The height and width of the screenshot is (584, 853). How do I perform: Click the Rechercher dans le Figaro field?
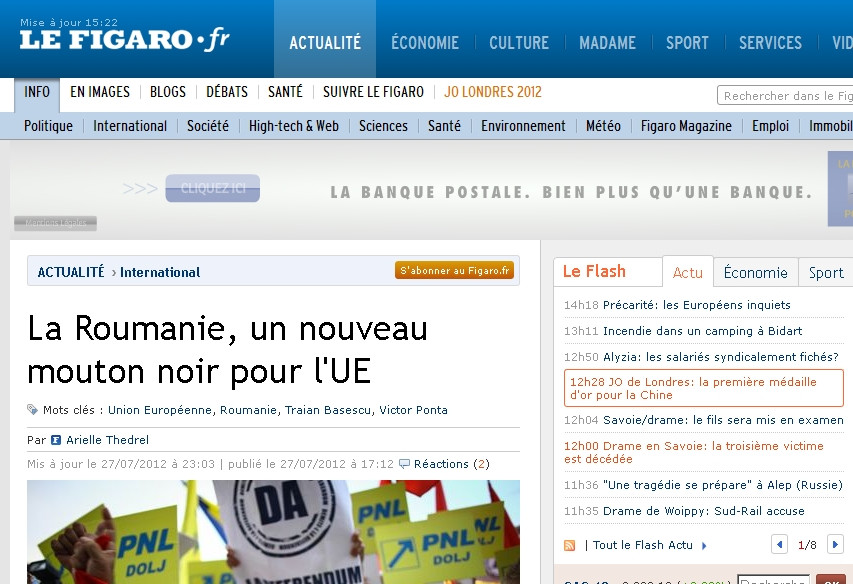tap(785, 96)
